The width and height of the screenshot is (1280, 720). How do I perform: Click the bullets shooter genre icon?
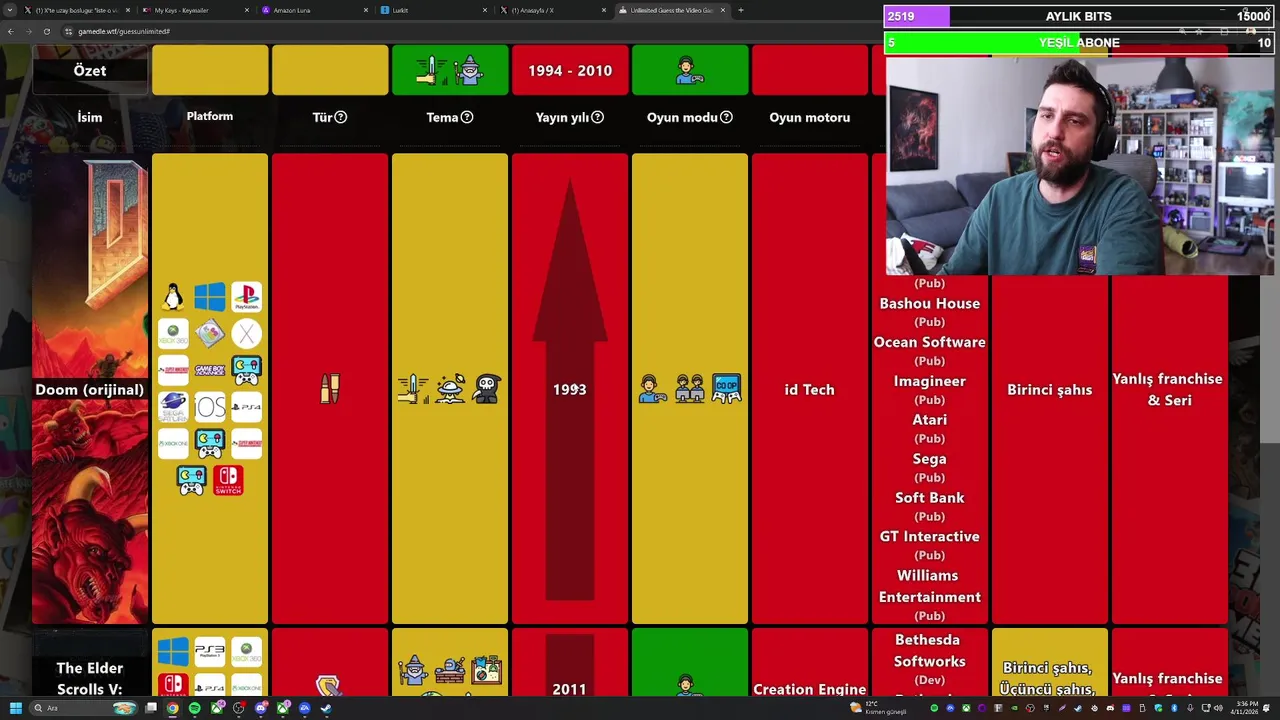330,389
